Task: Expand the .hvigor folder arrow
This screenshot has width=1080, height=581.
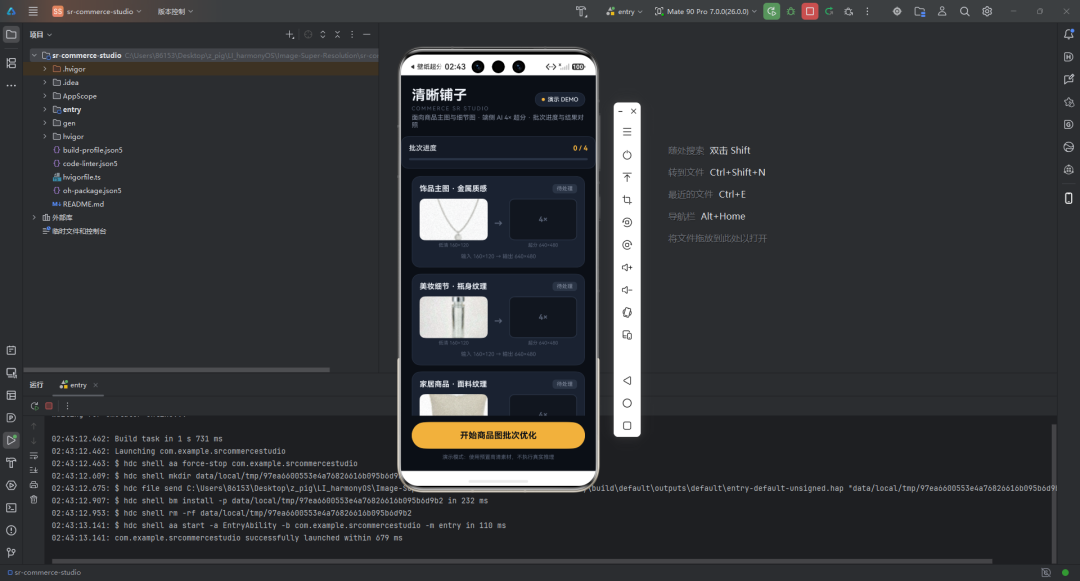Action: click(45, 69)
